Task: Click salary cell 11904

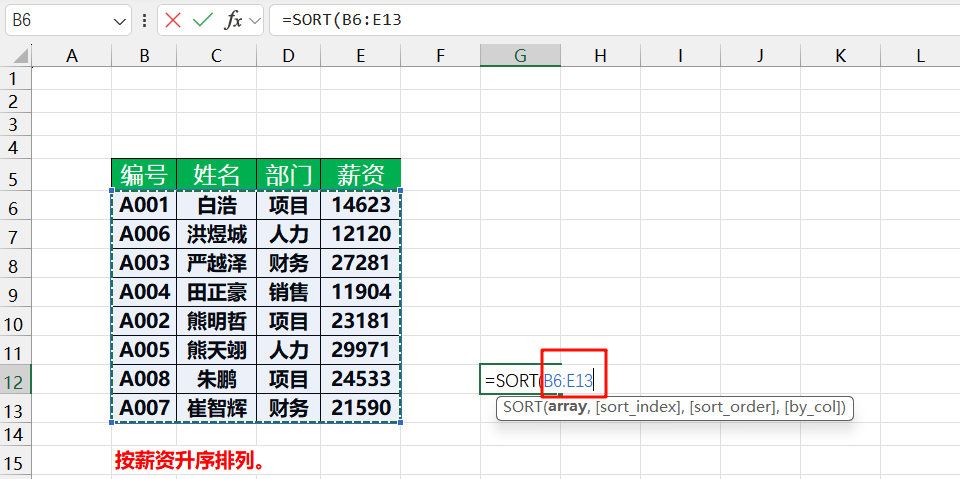Action: click(361, 292)
